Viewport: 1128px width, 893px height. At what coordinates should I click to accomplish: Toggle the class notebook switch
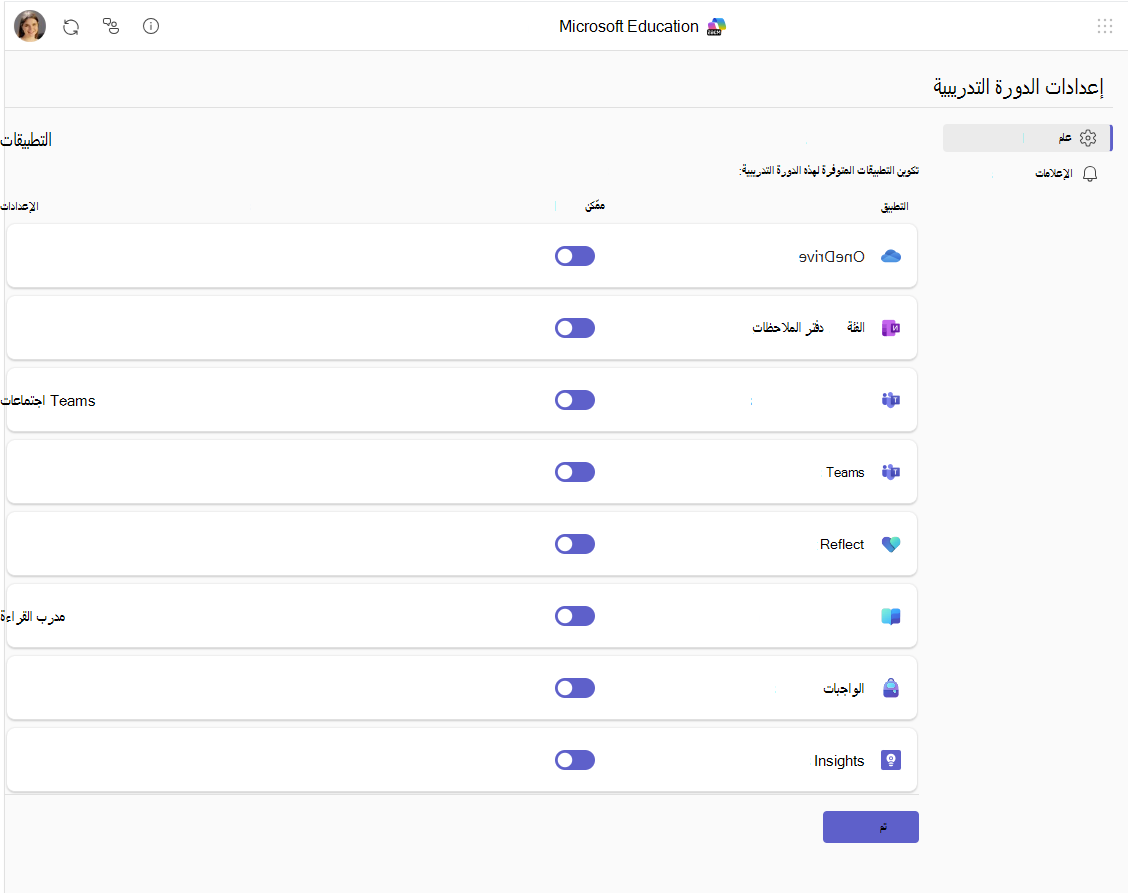(575, 328)
